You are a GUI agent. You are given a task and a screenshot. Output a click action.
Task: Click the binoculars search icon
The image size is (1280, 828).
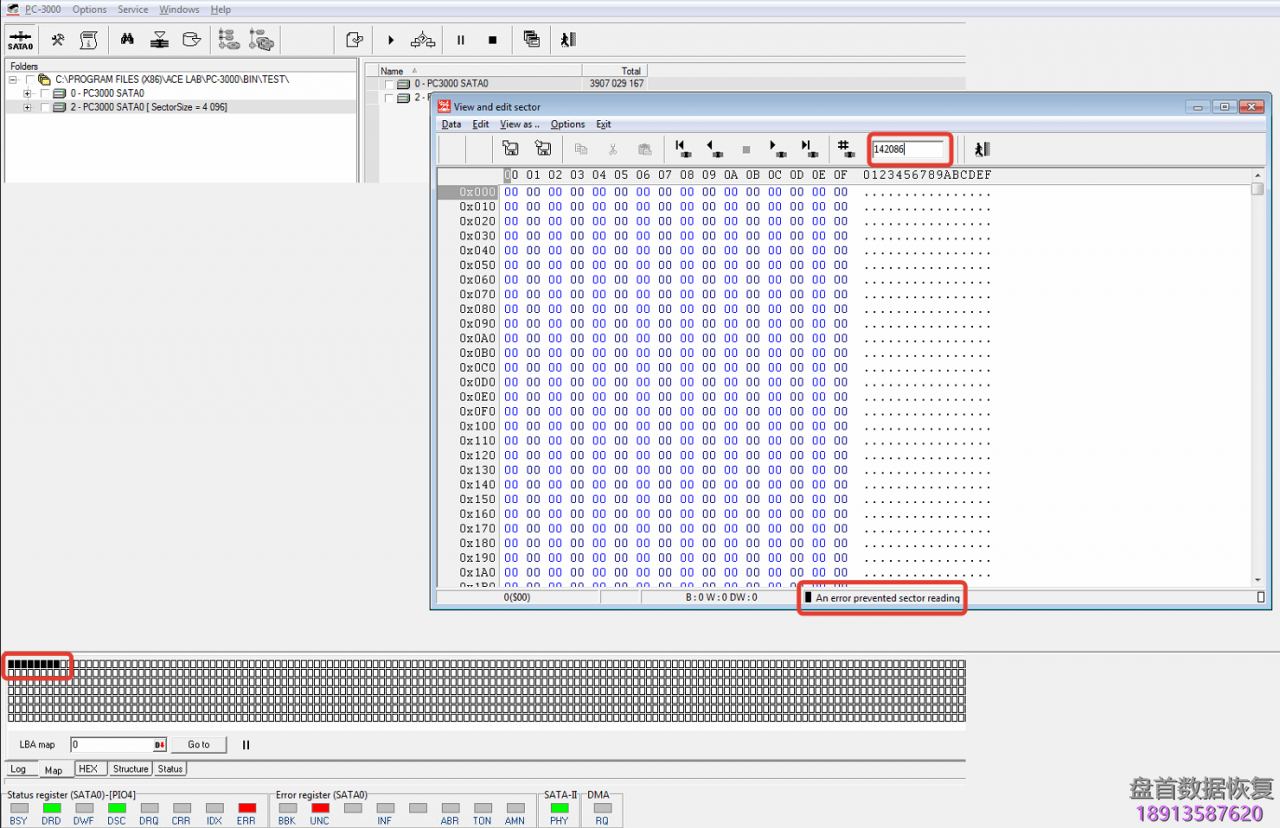coord(127,40)
